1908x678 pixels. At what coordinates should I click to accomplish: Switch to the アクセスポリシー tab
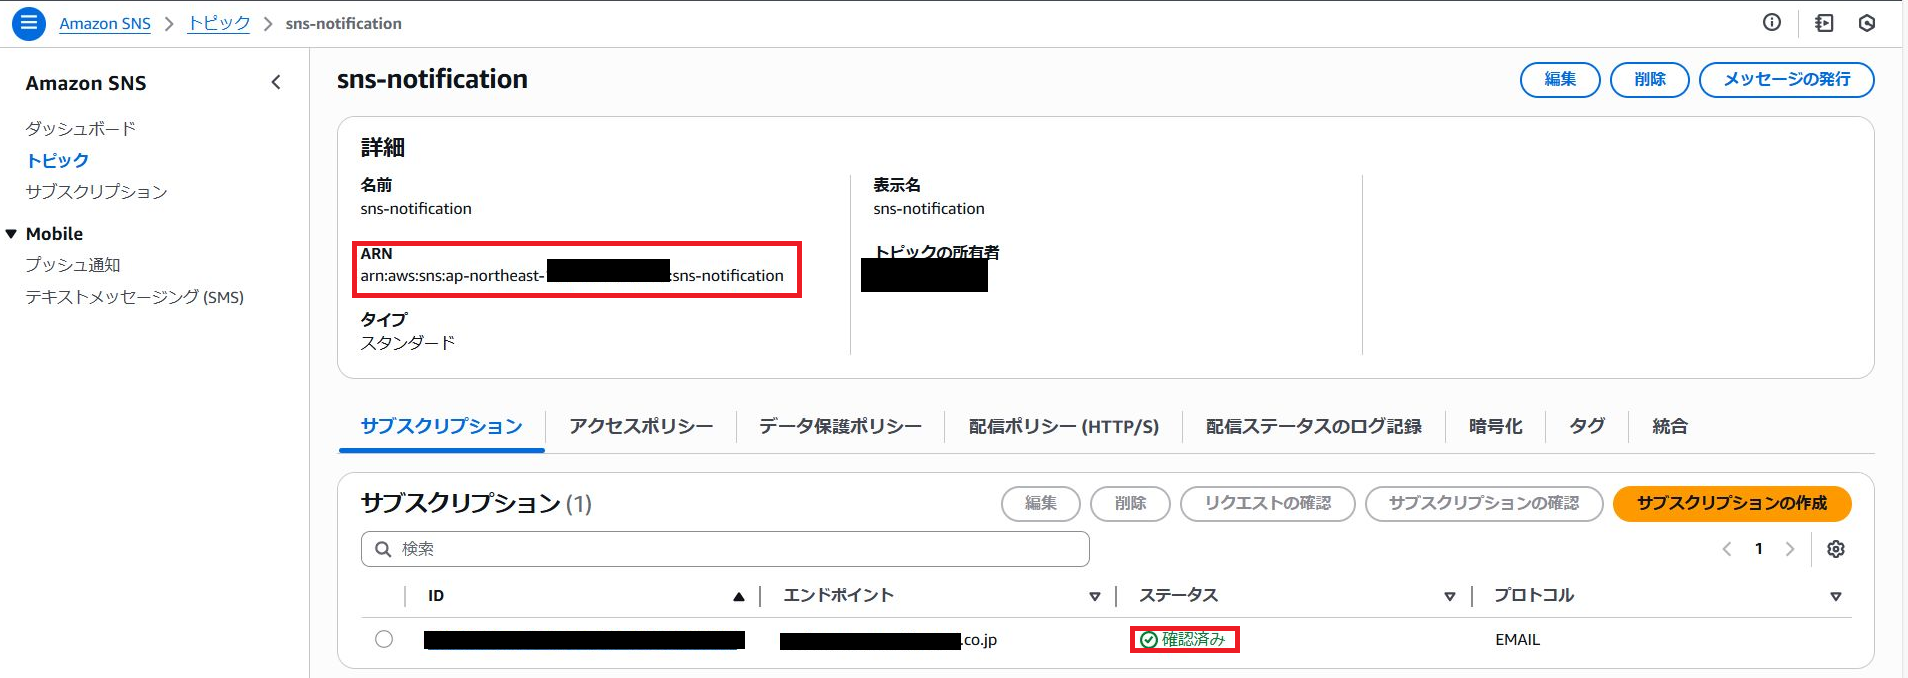[641, 427]
